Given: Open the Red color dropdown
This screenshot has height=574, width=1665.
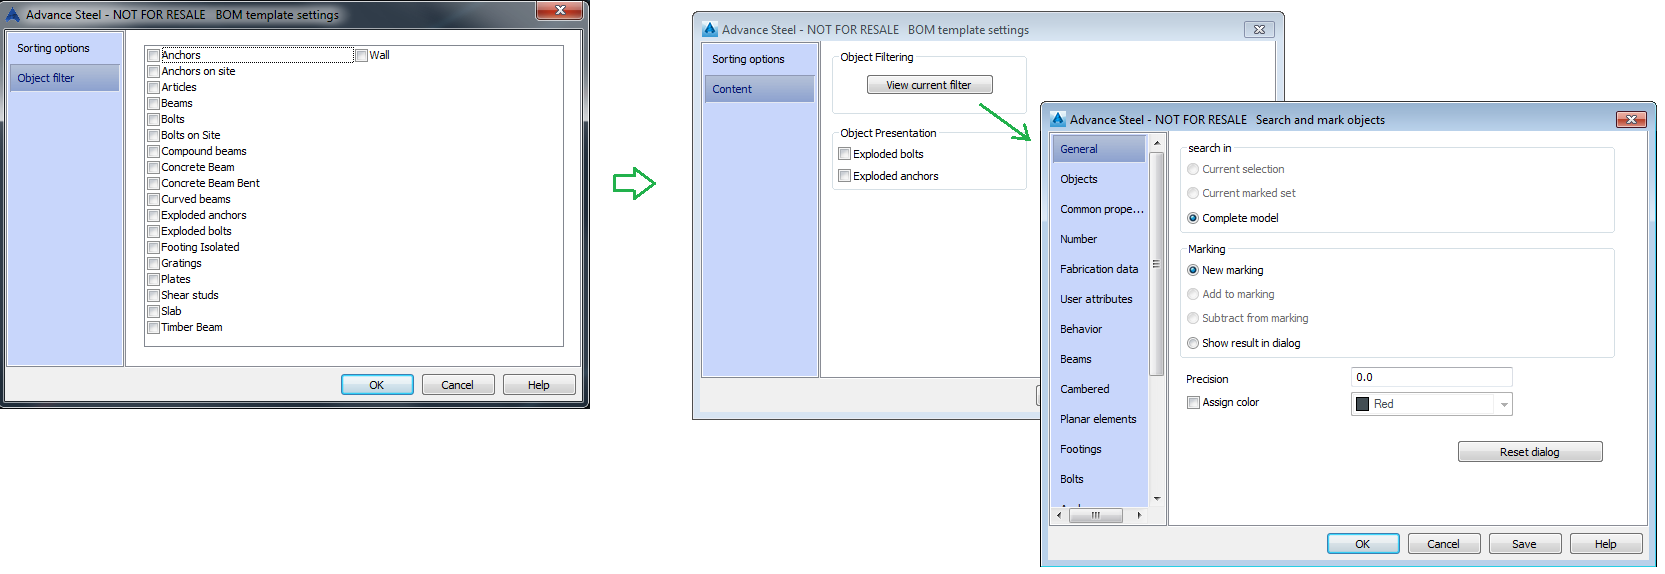Looking at the screenshot, I should (x=1504, y=404).
